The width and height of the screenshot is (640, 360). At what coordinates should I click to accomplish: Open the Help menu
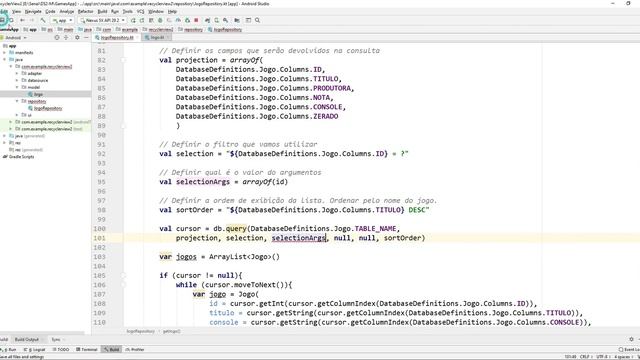point(172,11)
